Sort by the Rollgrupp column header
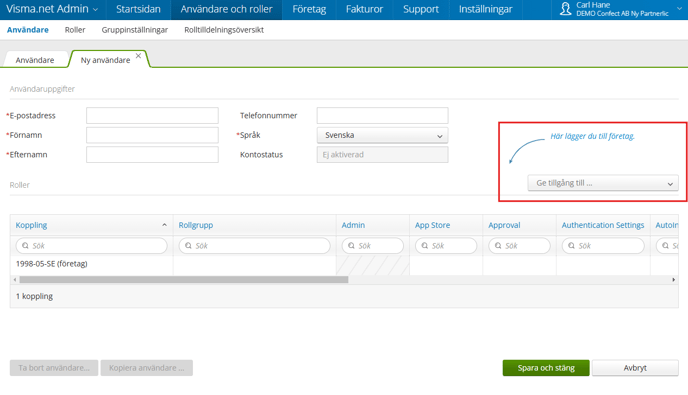 pos(196,225)
